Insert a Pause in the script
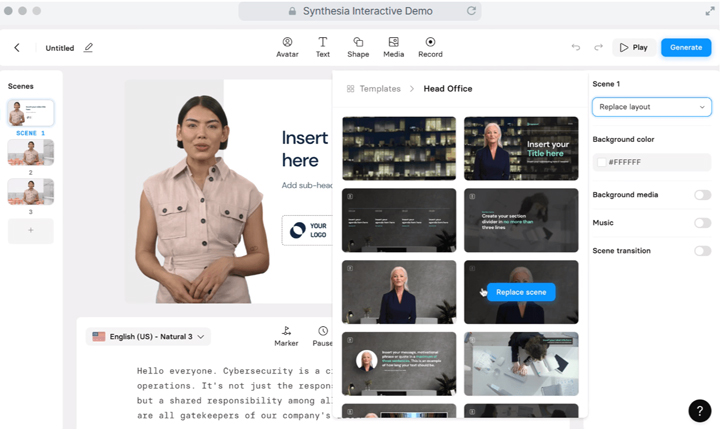The width and height of the screenshot is (720, 430). pos(322,336)
